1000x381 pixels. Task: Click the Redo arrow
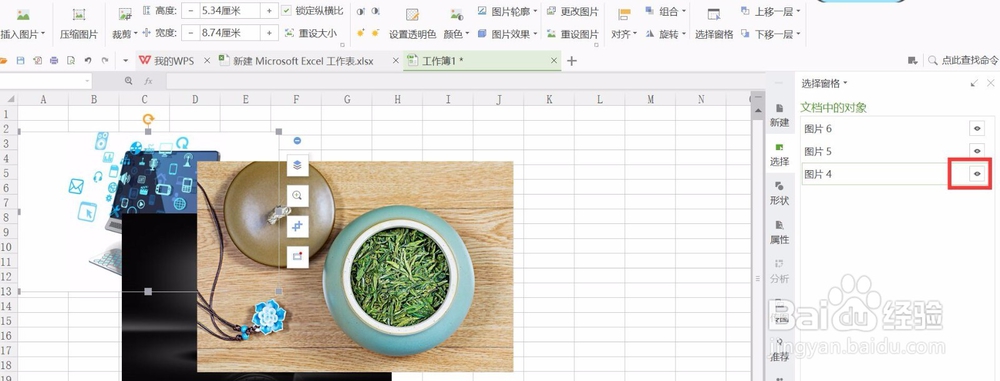105,61
